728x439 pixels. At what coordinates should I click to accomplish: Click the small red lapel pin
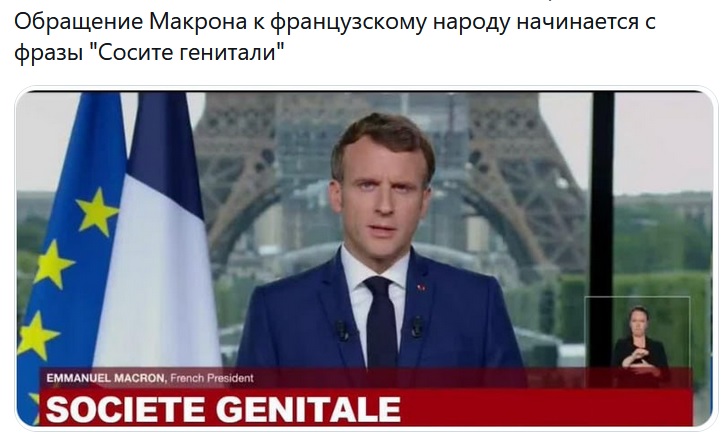click(421, 288)
